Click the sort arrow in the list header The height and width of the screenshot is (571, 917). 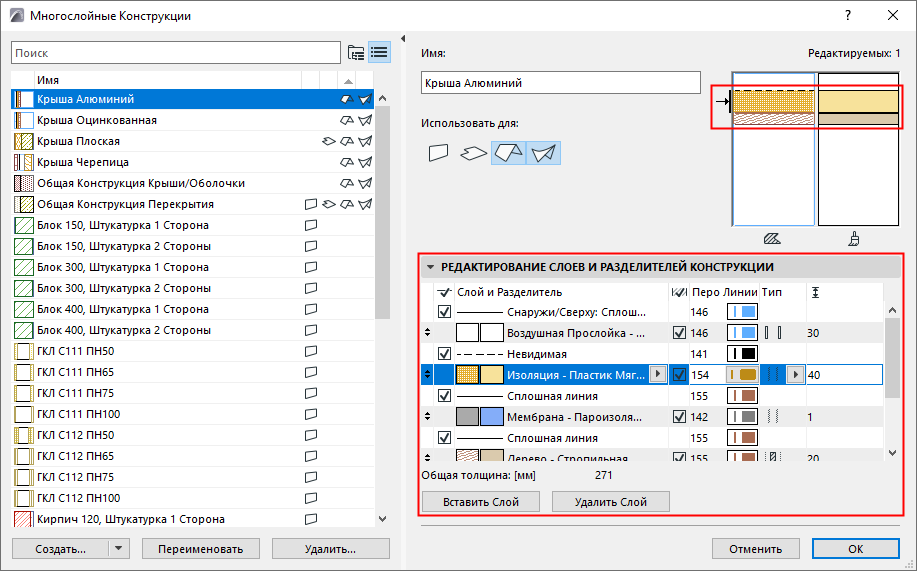tap(348, 81)
